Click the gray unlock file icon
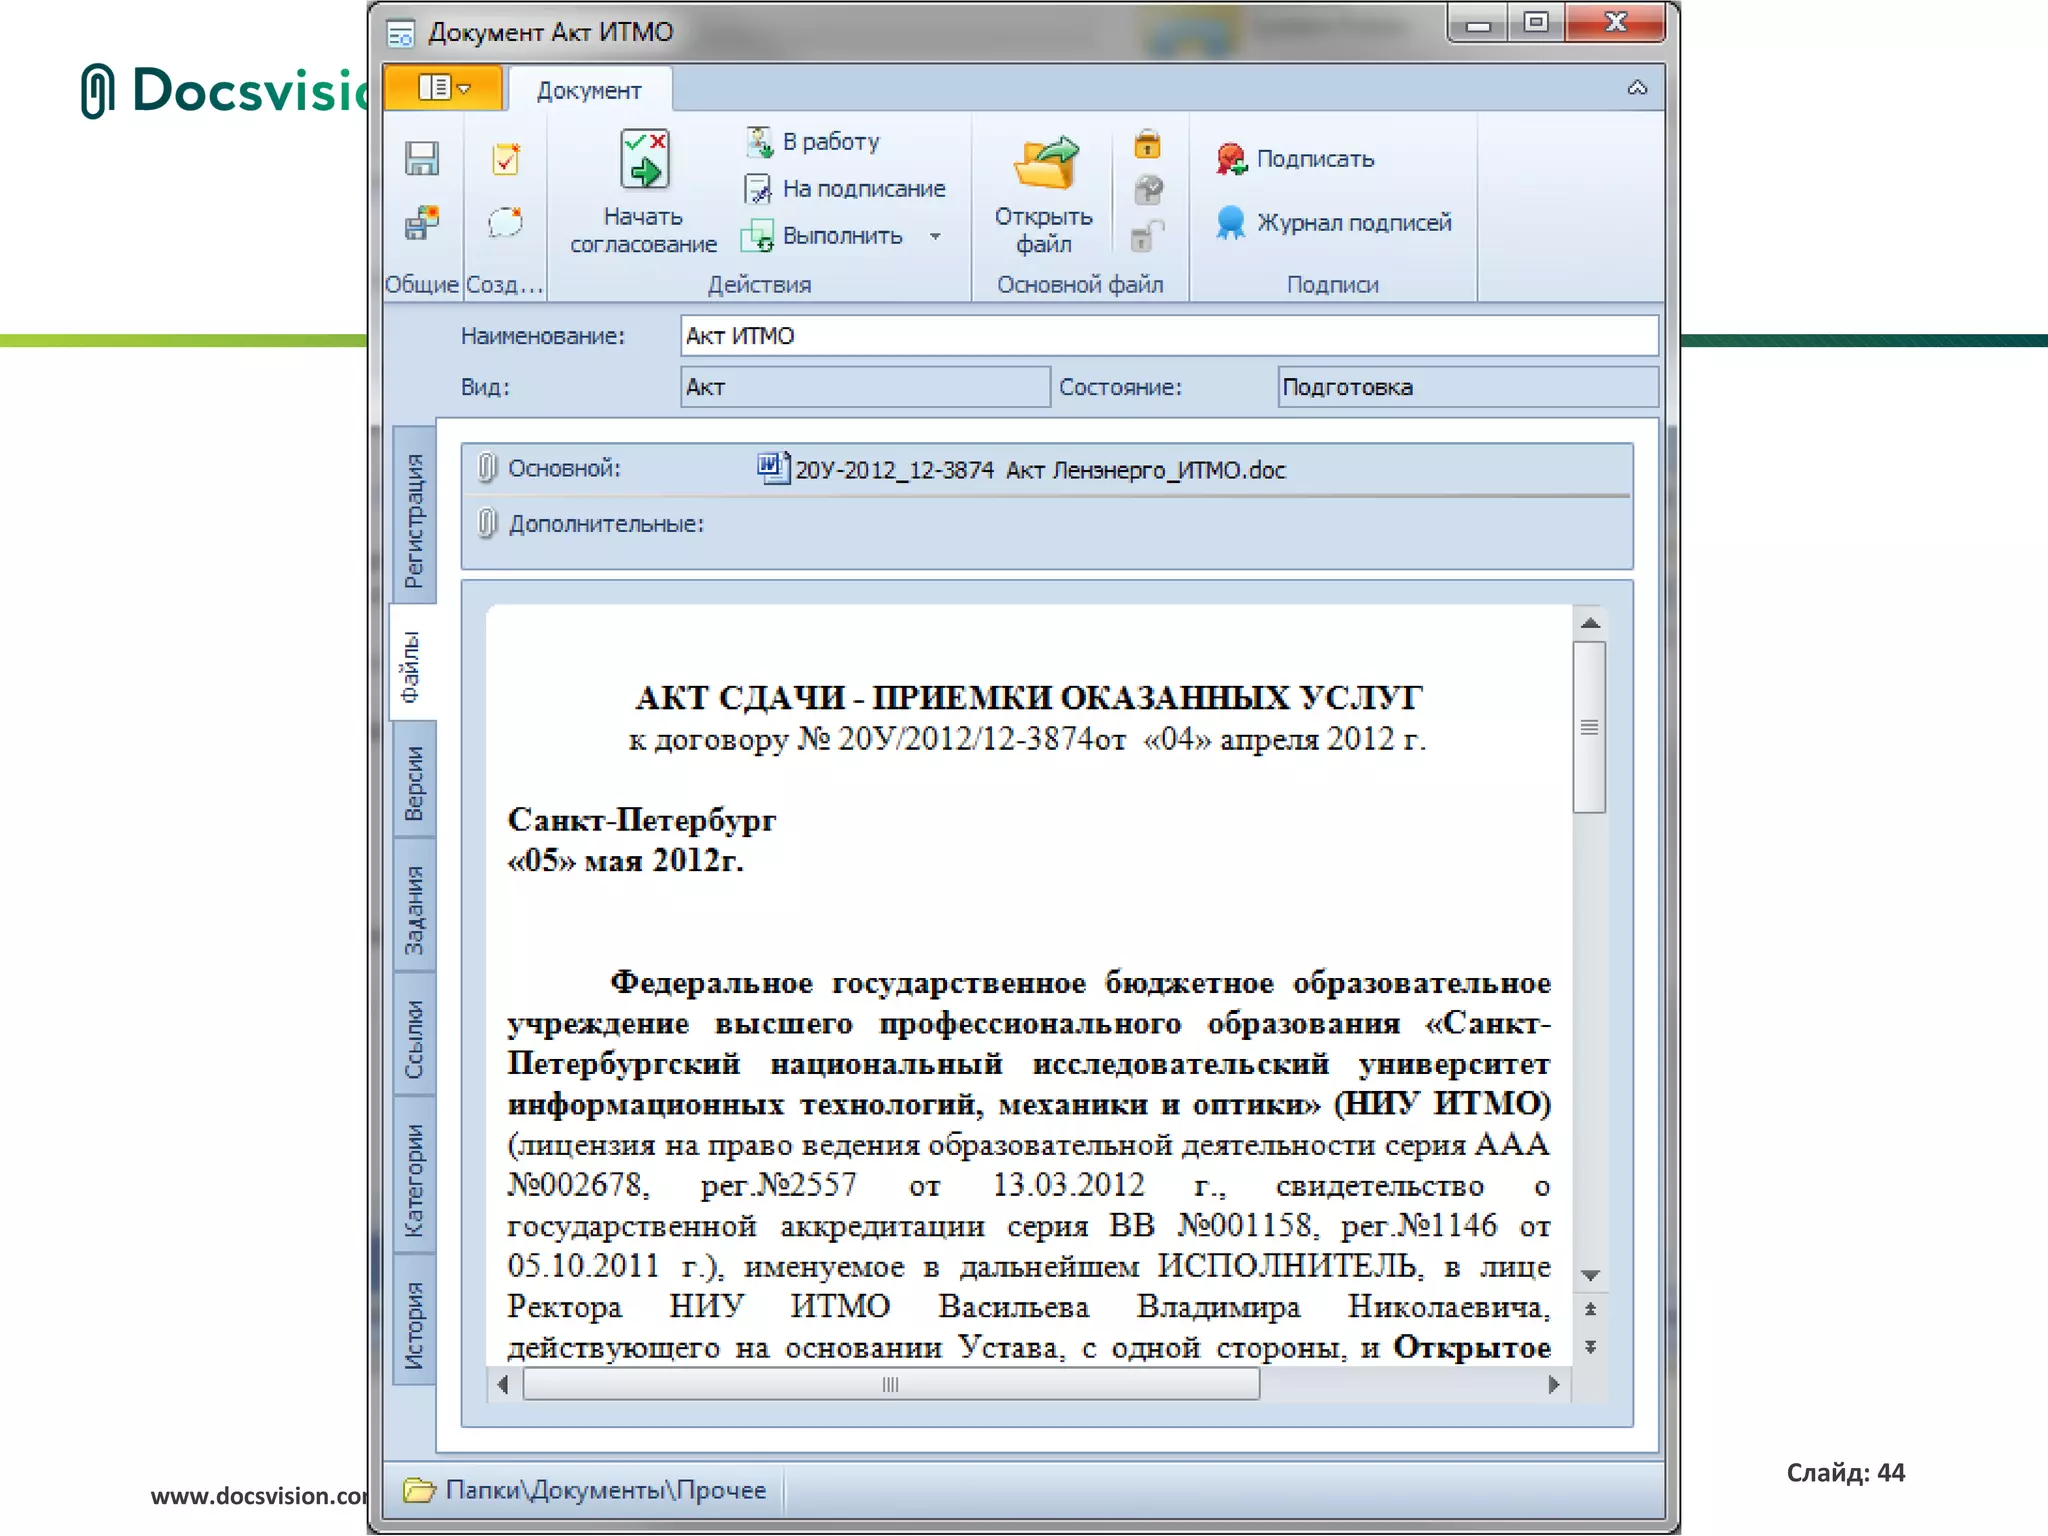This screenshot has height=1536, width=2048. [x=1147, y=236]
